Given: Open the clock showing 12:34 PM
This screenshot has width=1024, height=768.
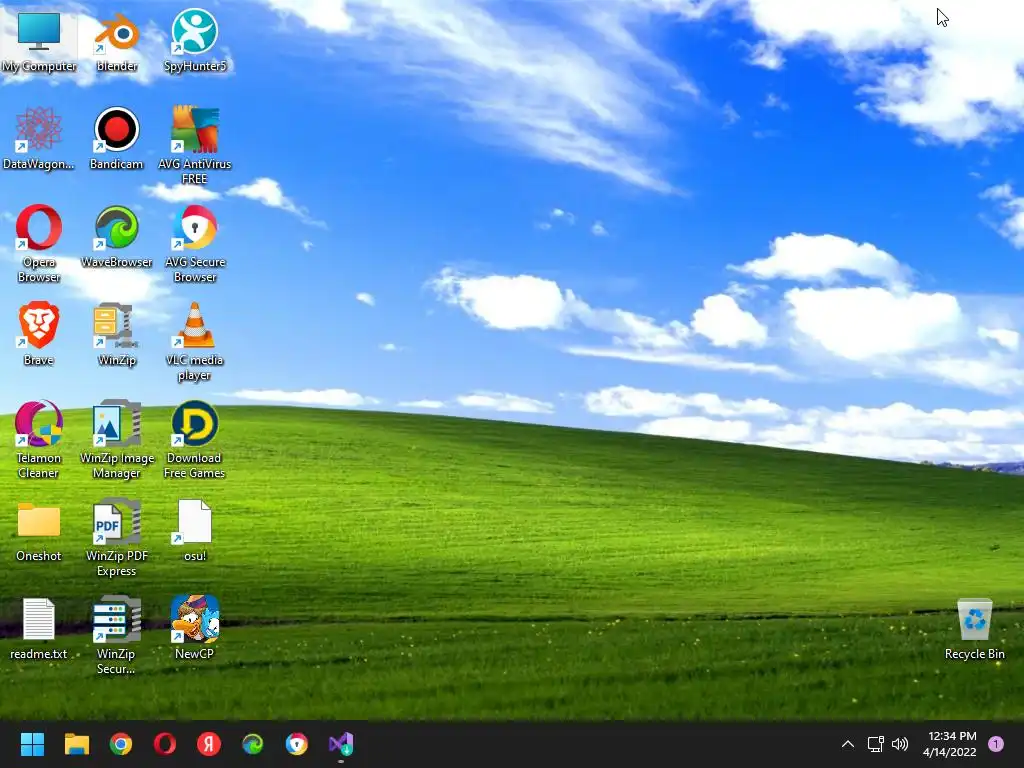Looking at the screenshot, I should point(950,744).
